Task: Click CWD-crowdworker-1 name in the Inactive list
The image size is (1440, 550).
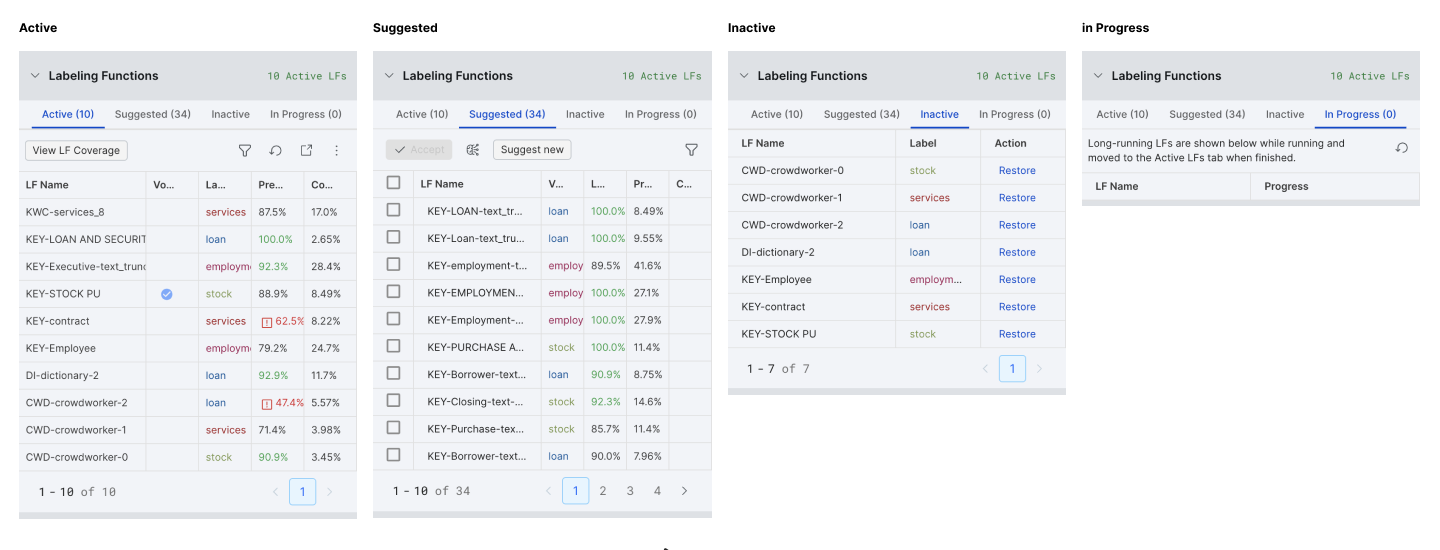Action: tap(792, 198)
